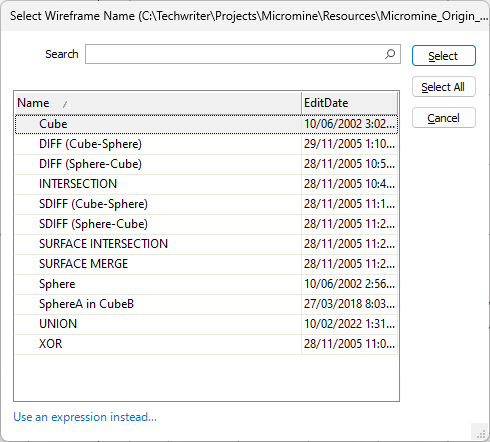Select the DIFF (Cube-Sphere) entry

(x=206, y=144)
